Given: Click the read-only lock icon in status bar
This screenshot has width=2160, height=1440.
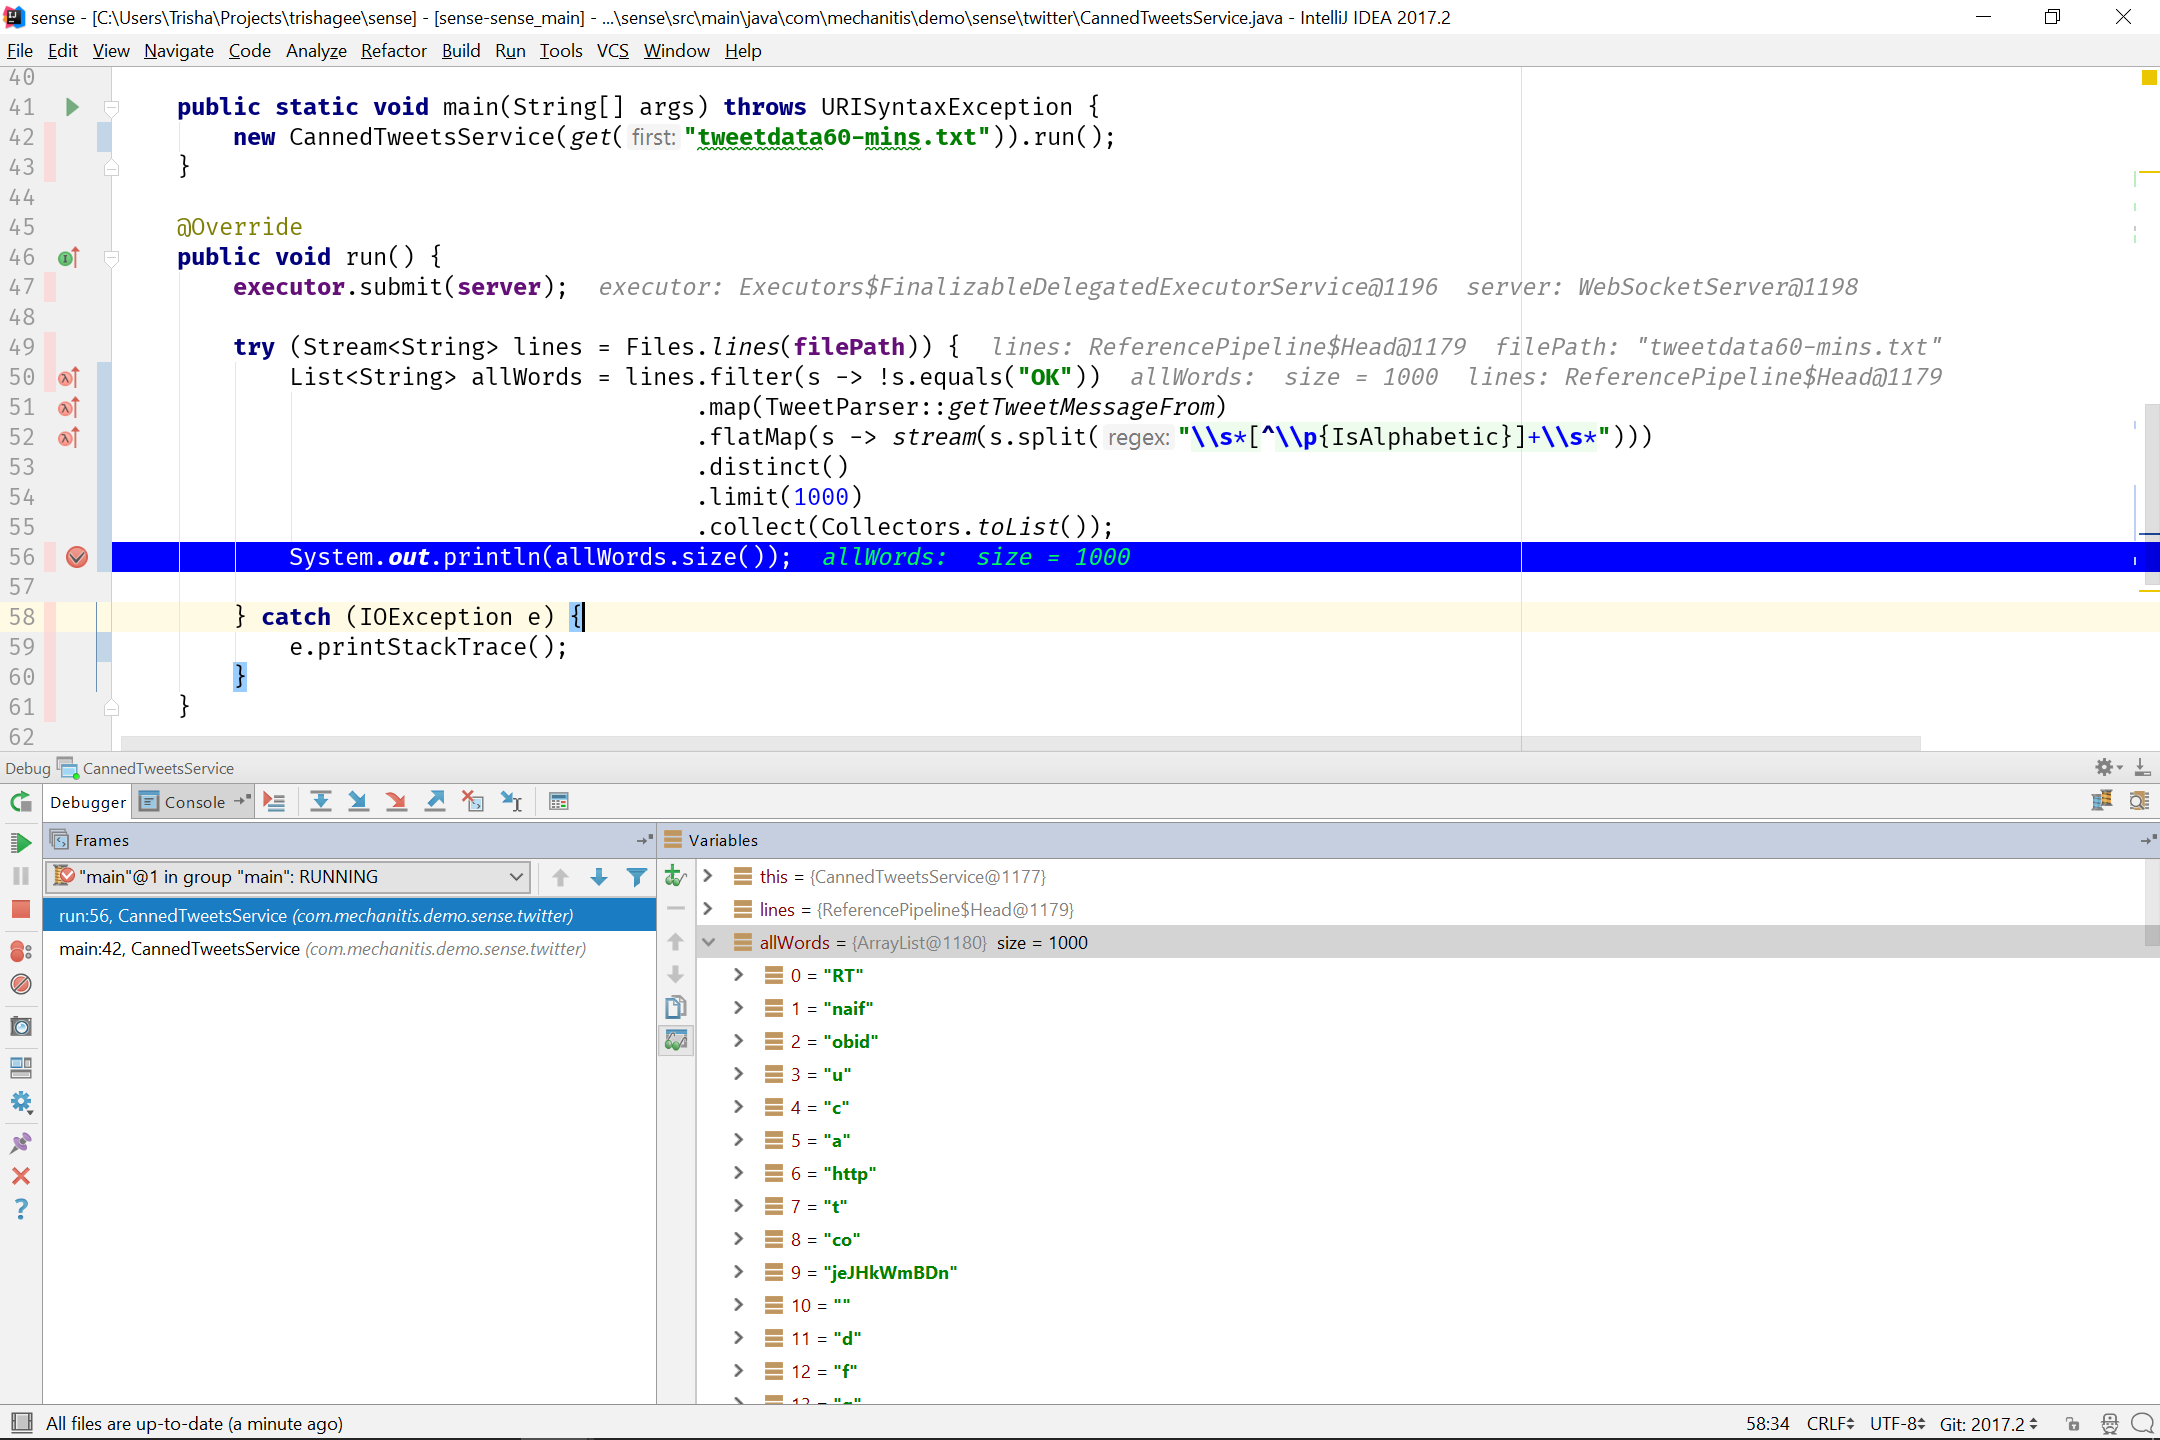Looking at the screenshot, I should (x=2073, y=1423).
